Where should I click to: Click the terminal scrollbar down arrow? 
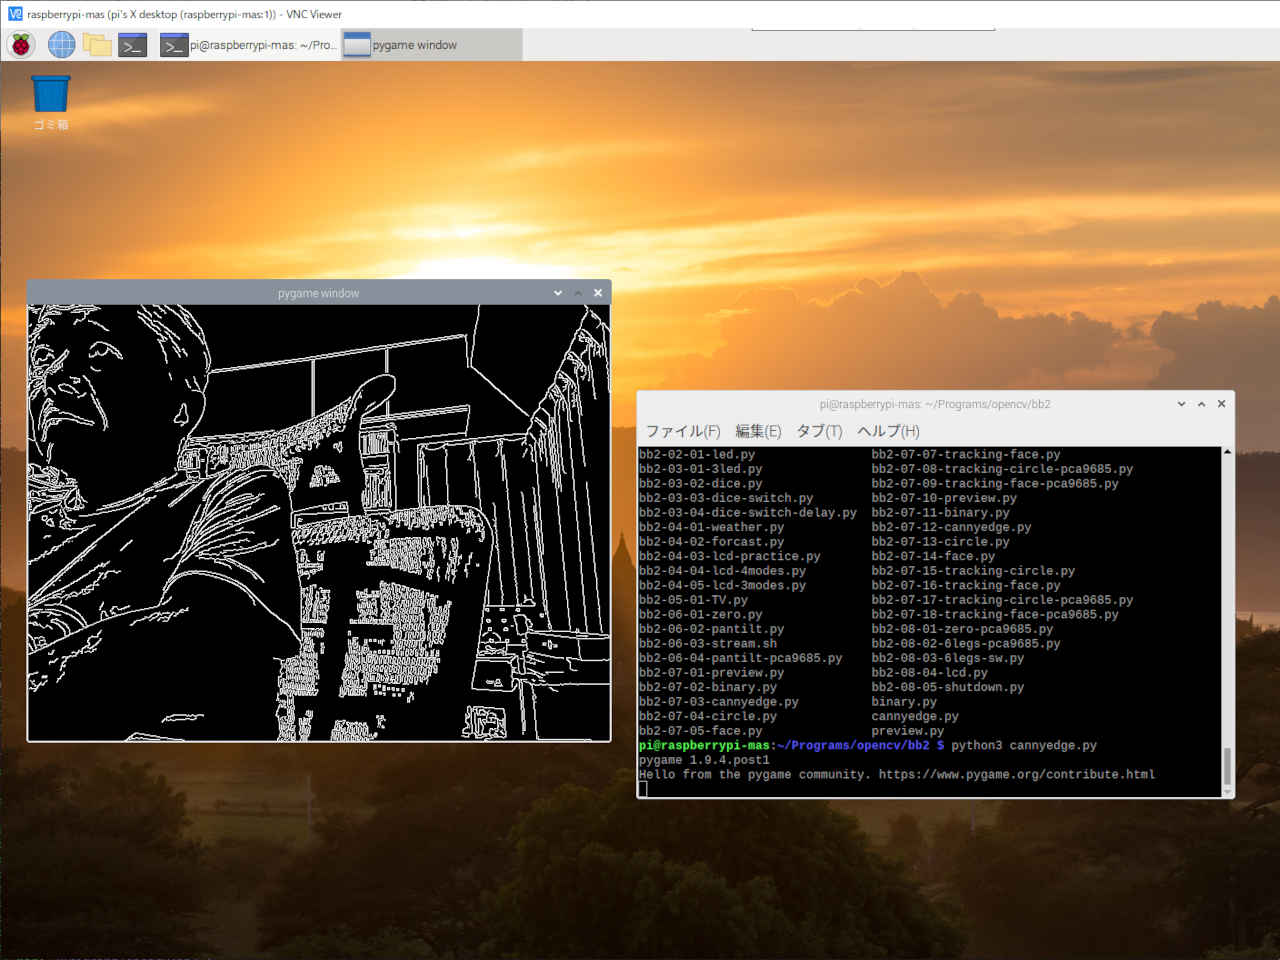pos(1227,792)
